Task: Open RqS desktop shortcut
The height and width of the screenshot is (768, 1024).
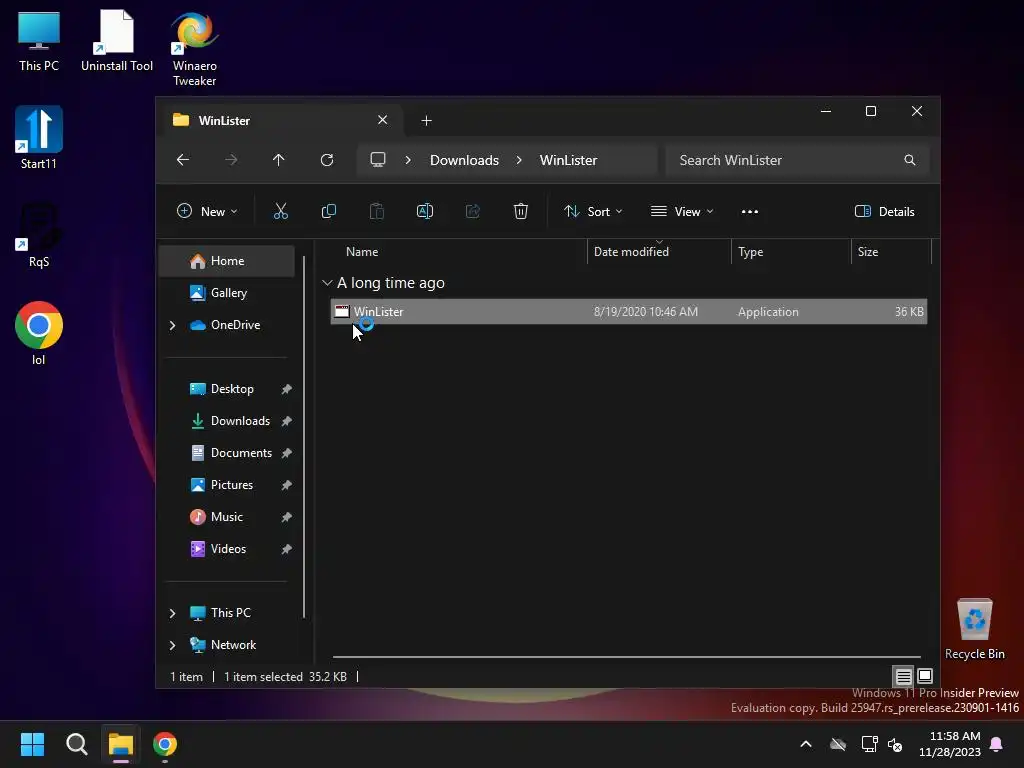Action: (x=39, y=236)
